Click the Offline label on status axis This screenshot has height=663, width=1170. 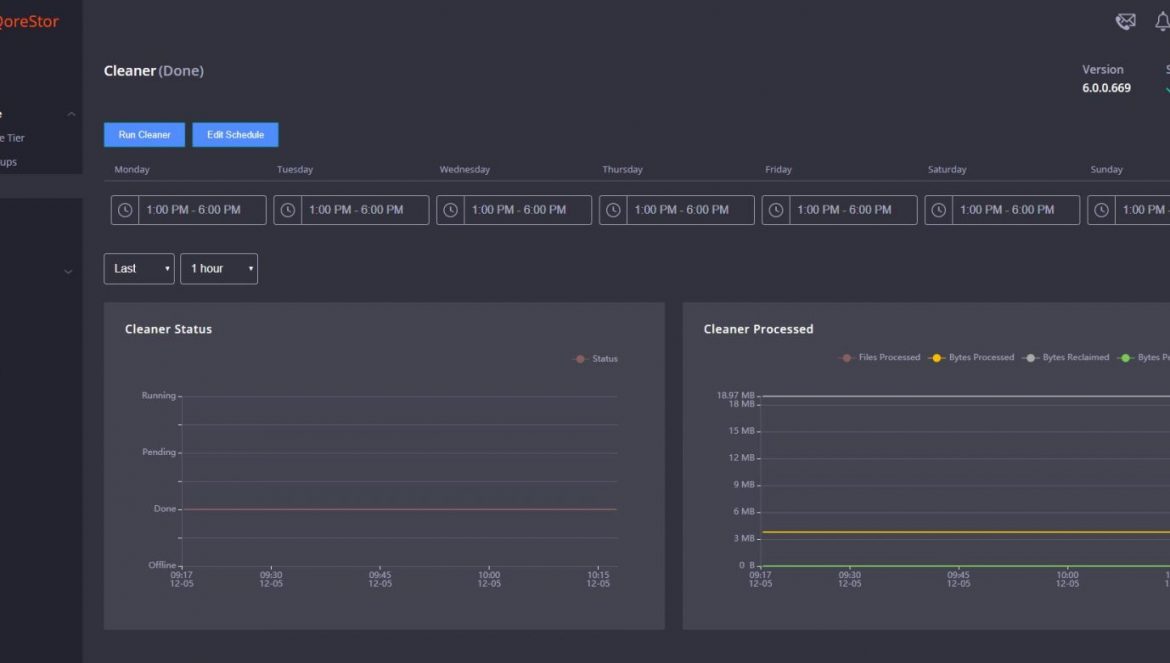pyautogui.click(x=162, y=565)
